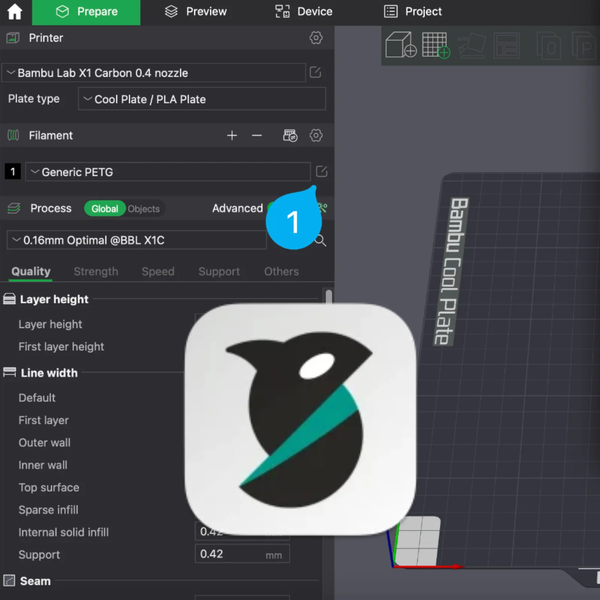This screenshot has width=600, height=600.
Task: Click the Sparse infill label
Action: point(48,510)
